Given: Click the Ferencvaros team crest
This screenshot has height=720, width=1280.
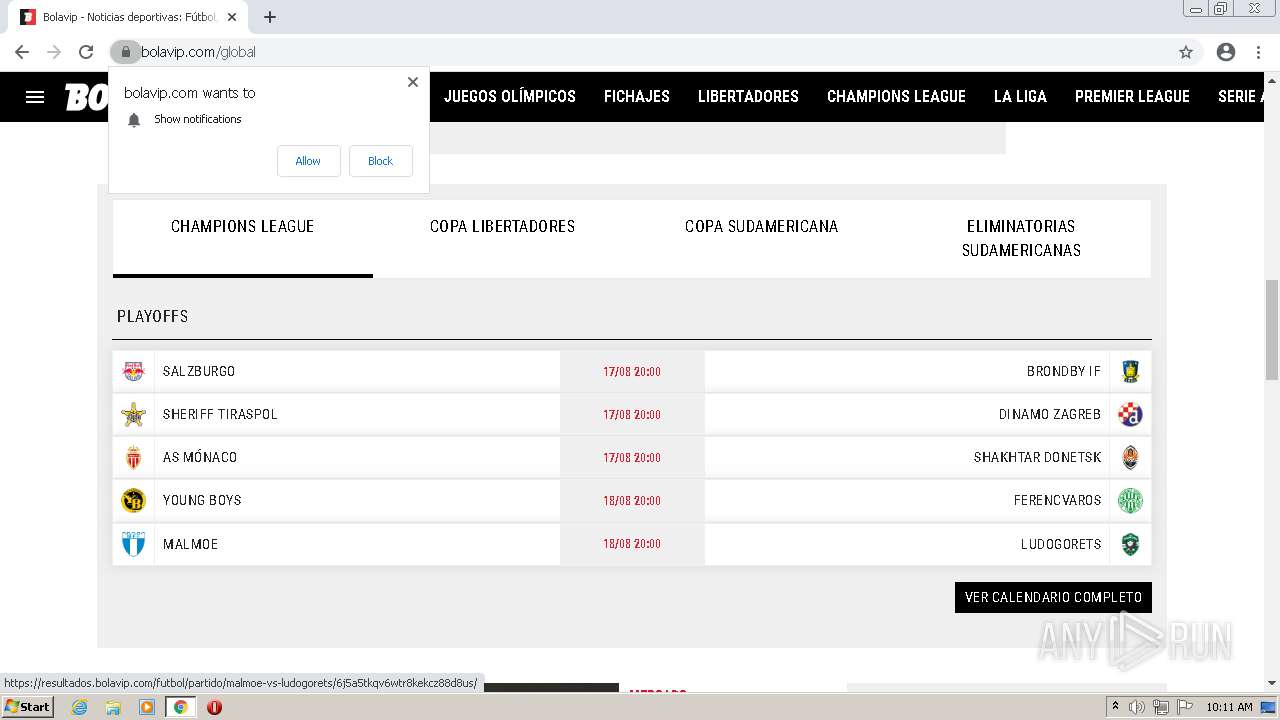Looking at the screenshot, I should (x=1130, y=500).
